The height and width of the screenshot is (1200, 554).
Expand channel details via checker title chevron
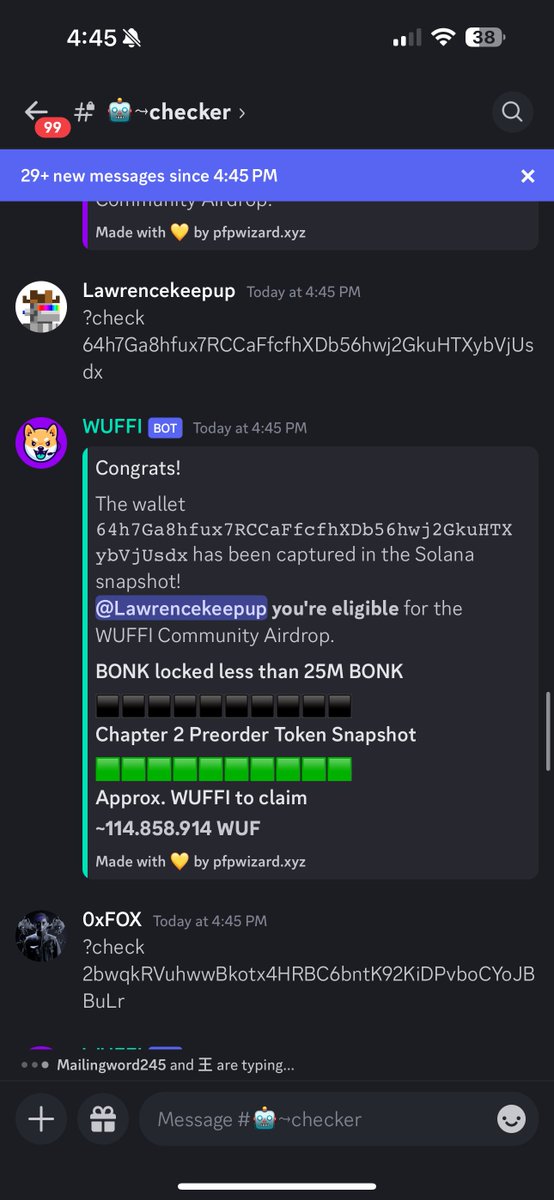coord(242,112)
